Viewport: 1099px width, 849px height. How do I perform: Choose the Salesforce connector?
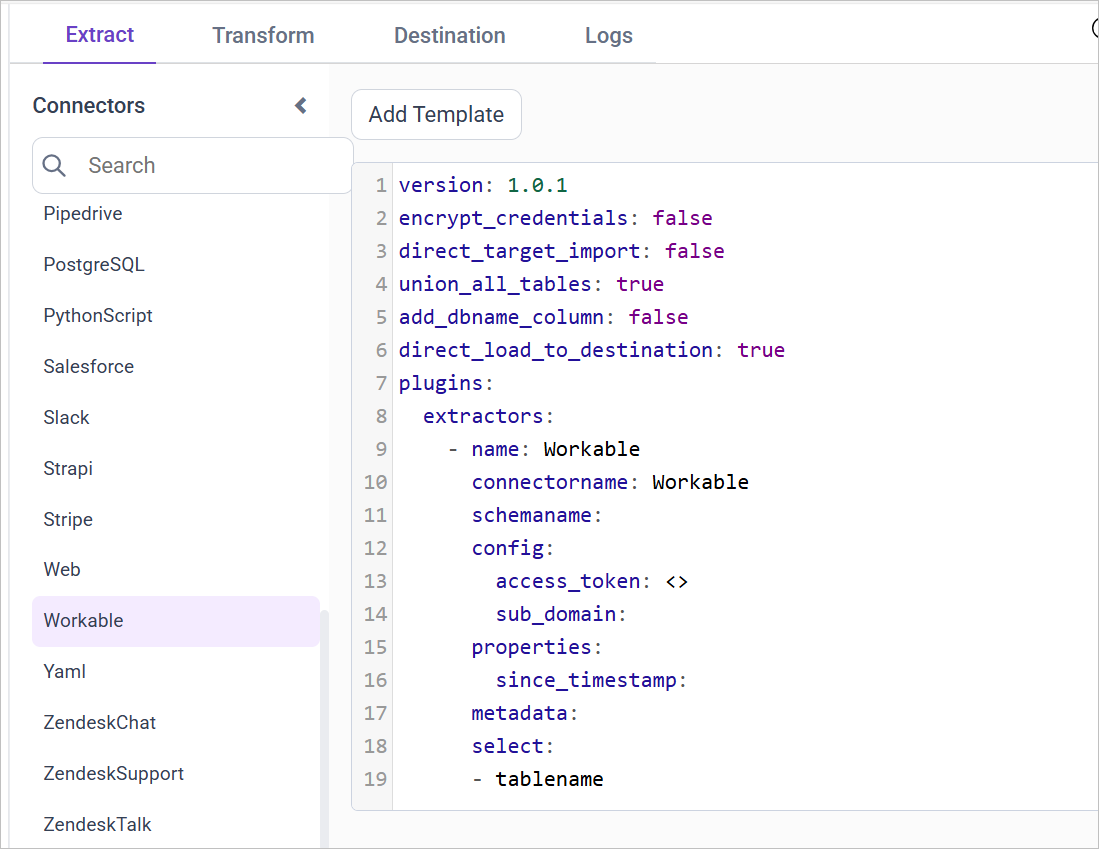click(x=88, y=366)
